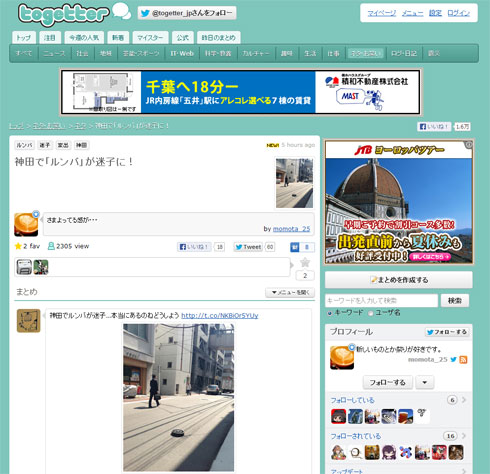Click the magnifier avatar under フォローされている
490x474 pixels.
tap(355, 453)
